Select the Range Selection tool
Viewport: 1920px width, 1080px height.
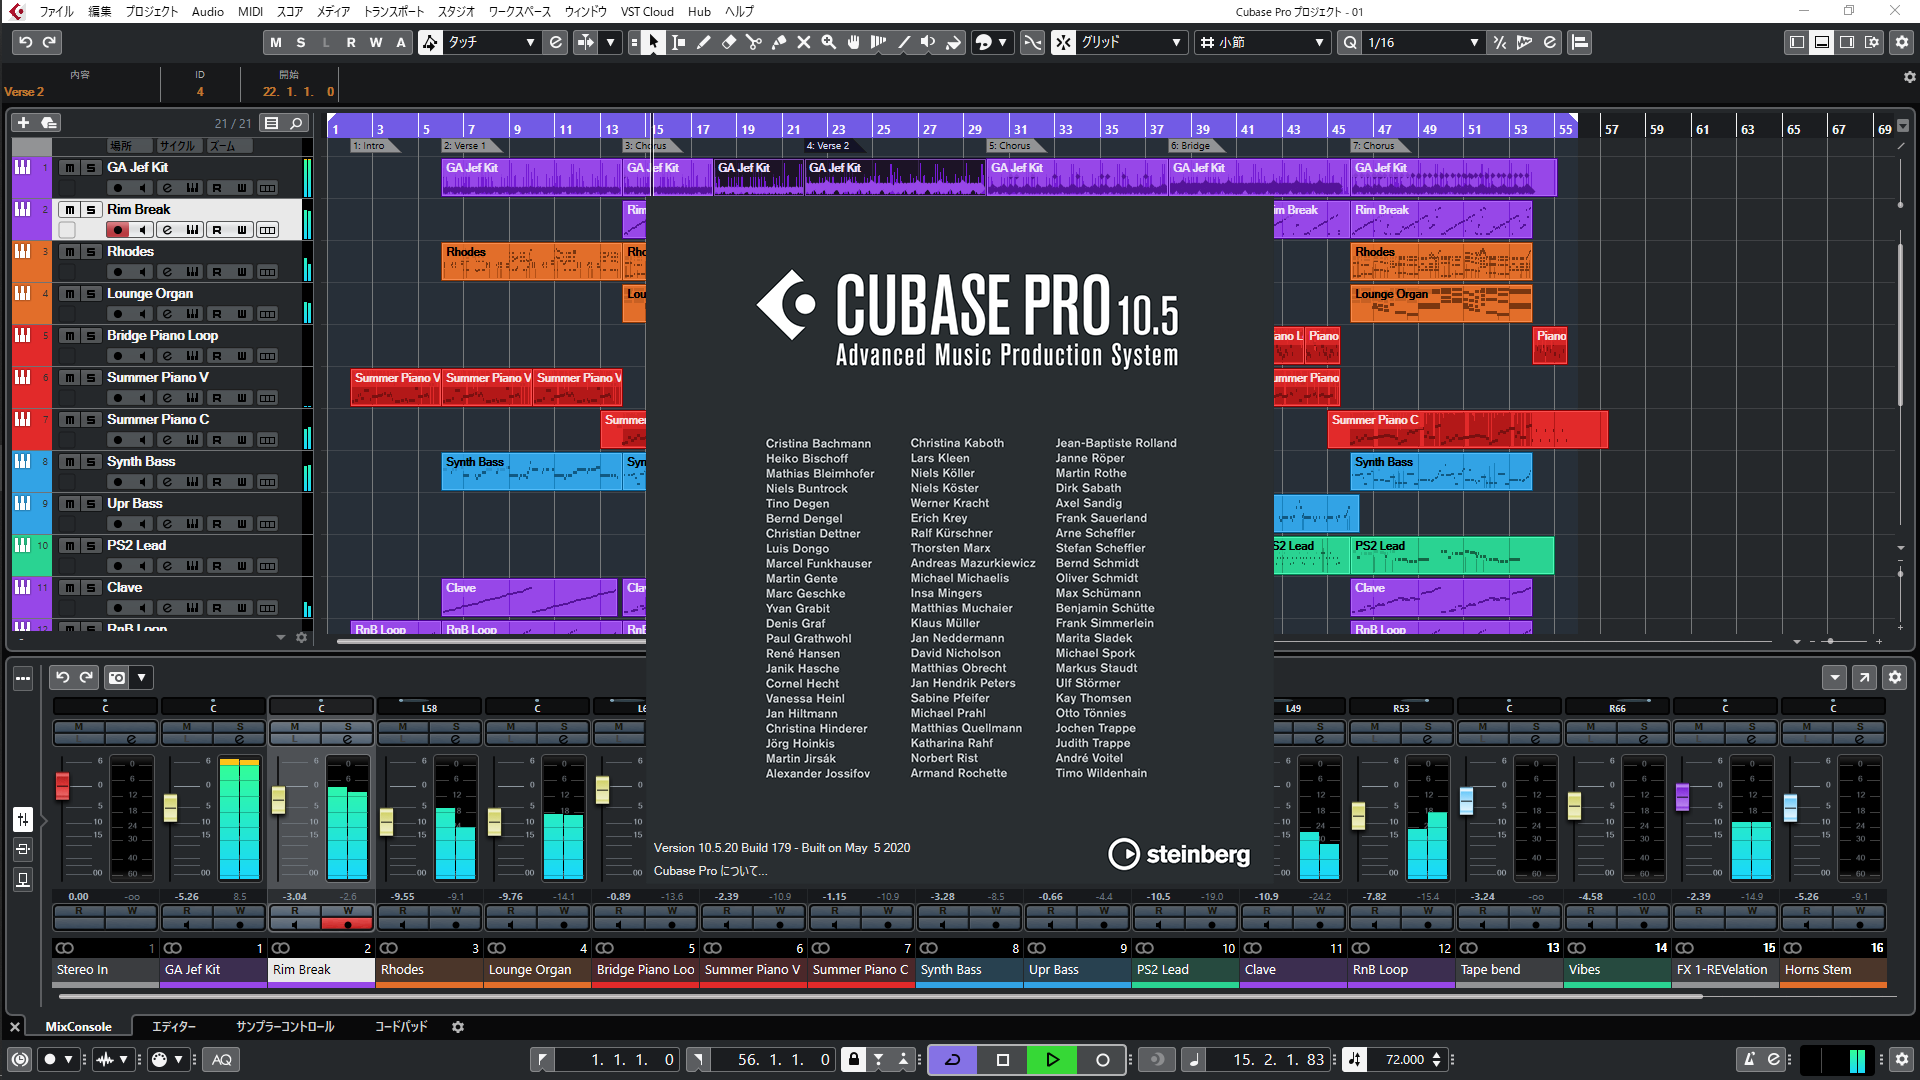point(679,42)
